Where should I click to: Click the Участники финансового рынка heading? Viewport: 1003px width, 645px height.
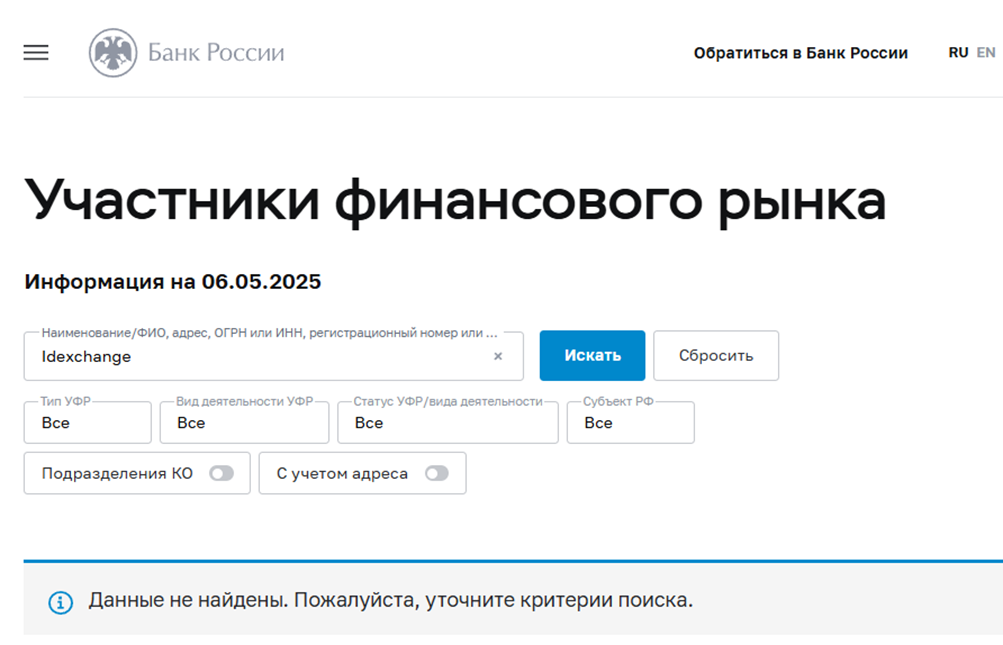(455, 201)
